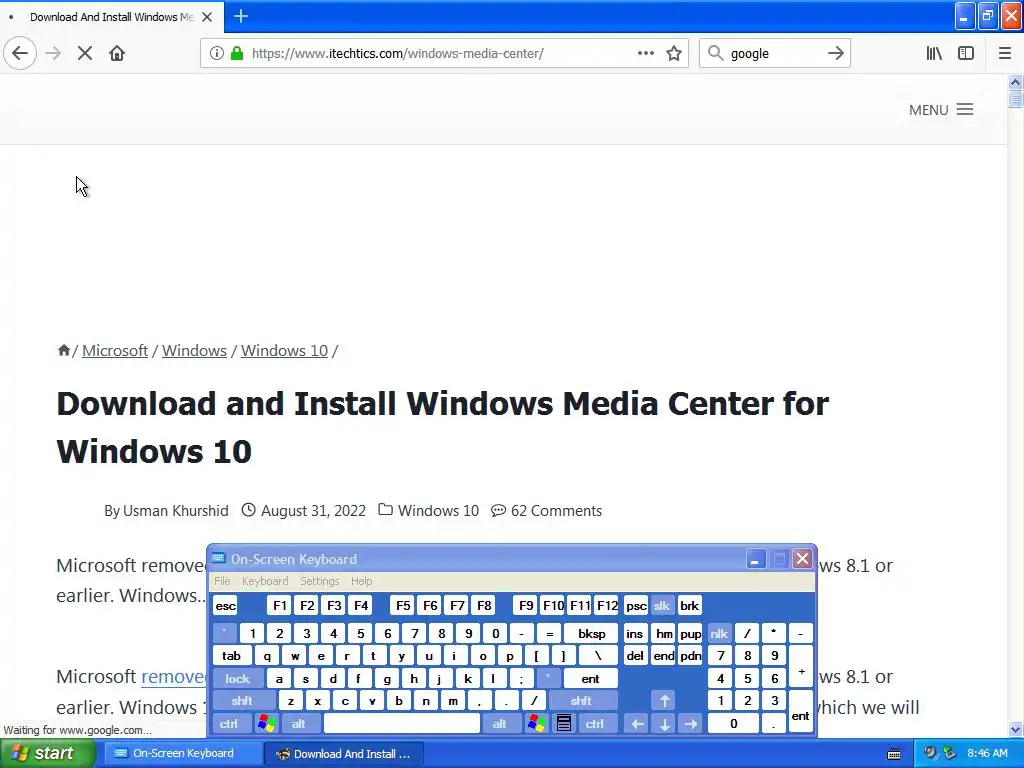Toggle the nlk num lock key
This screenshot has width=1024, height=768.
tap(719, 633)
